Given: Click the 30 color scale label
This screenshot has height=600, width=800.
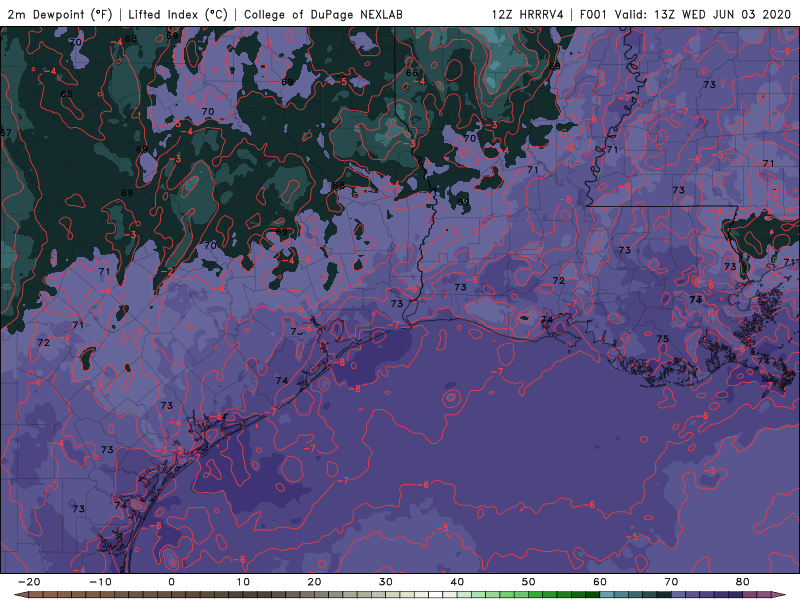Looking at the screenshot, I should point(386,582).
